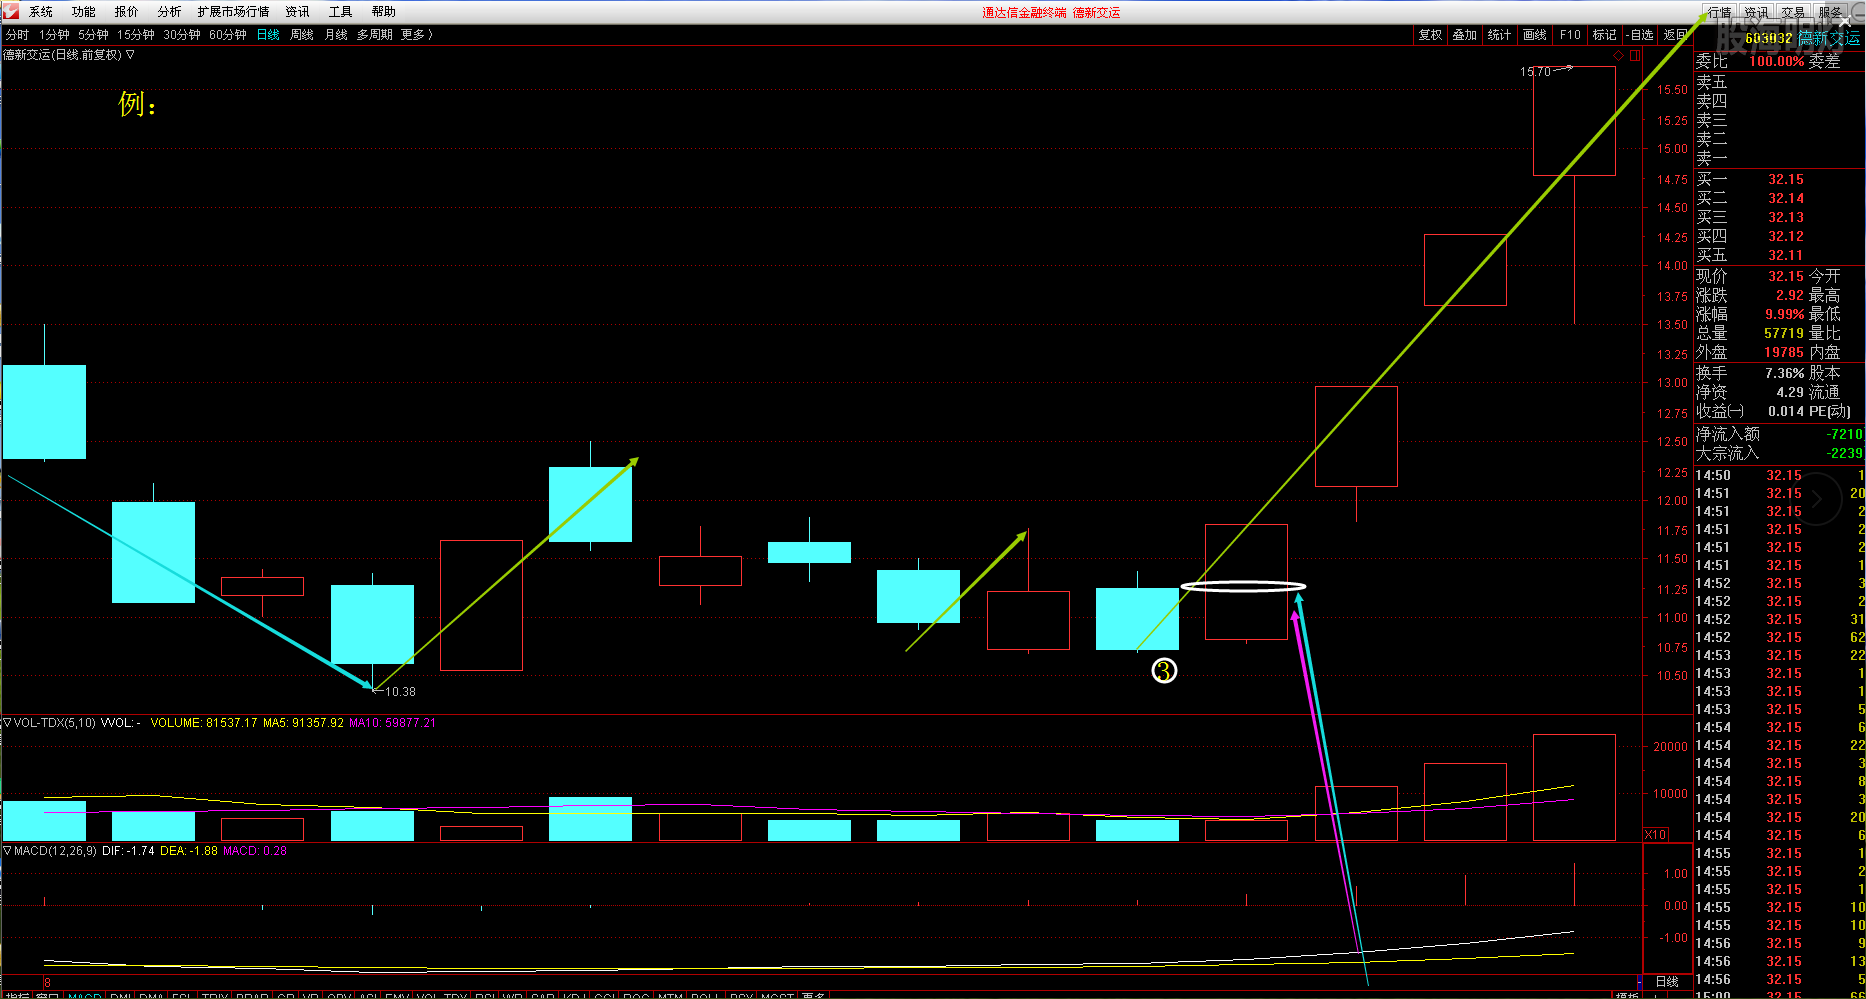
Task: Open the 帮助 menu
Action: pos(384,12)
